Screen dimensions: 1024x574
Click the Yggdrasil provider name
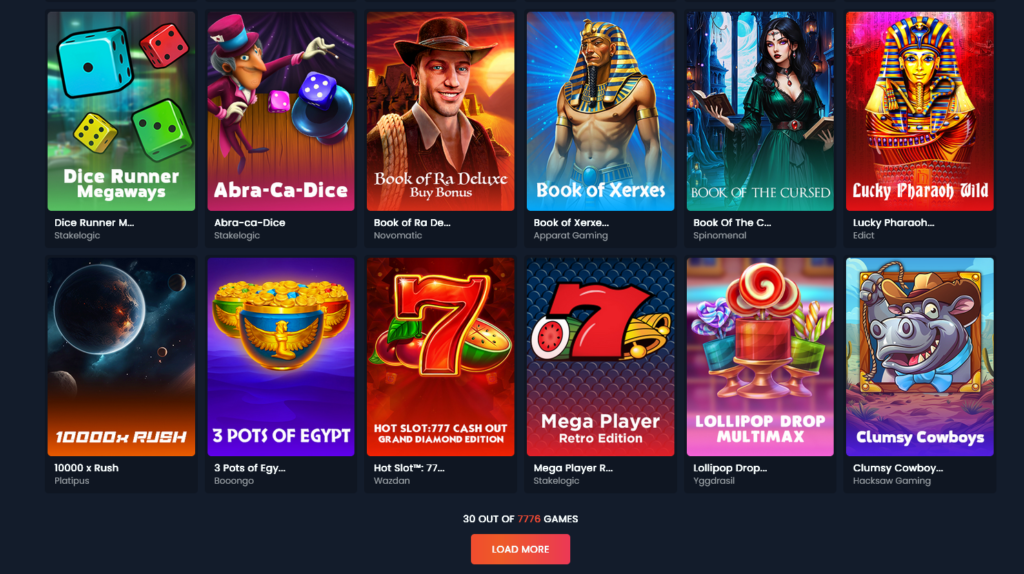tap(714, 481)
